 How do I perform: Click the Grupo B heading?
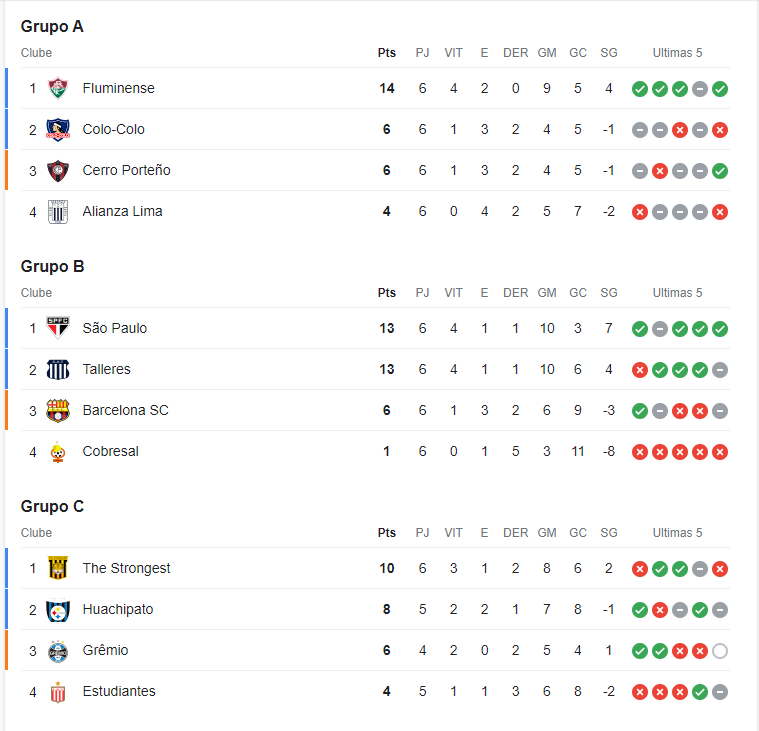click(x=52, y=266)
